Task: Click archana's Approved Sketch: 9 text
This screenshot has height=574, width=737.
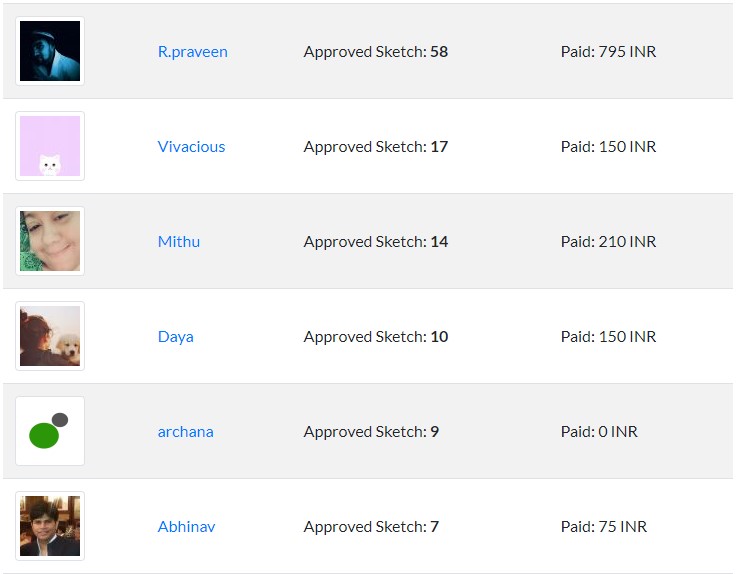Action: coord(371,431)
